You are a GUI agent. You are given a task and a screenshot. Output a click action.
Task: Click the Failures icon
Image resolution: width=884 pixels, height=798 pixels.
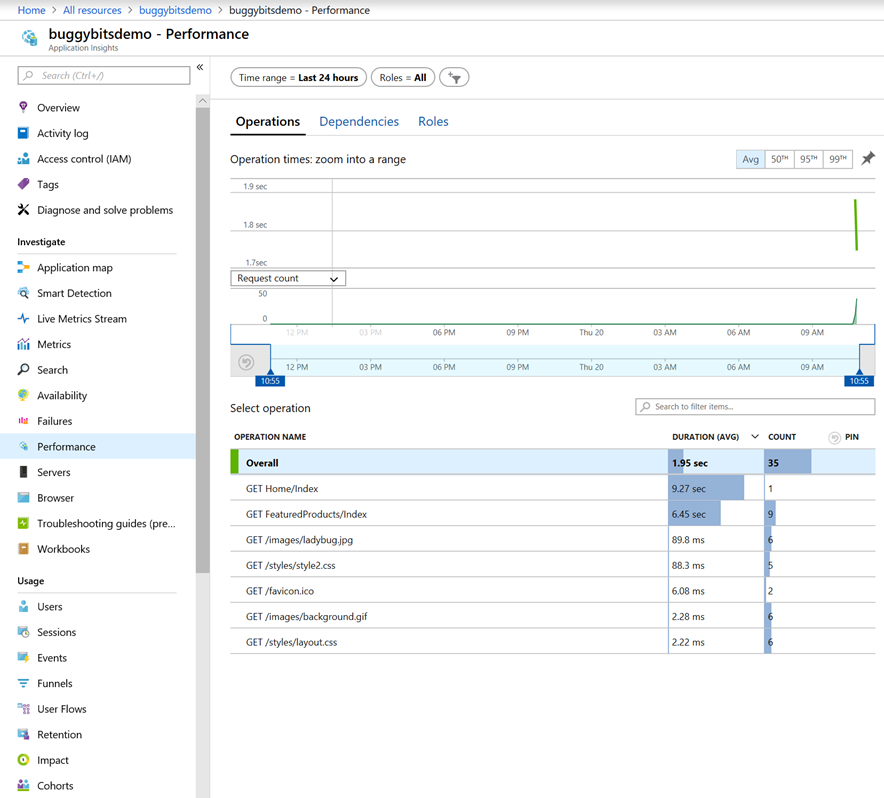(x=23, y=421)
